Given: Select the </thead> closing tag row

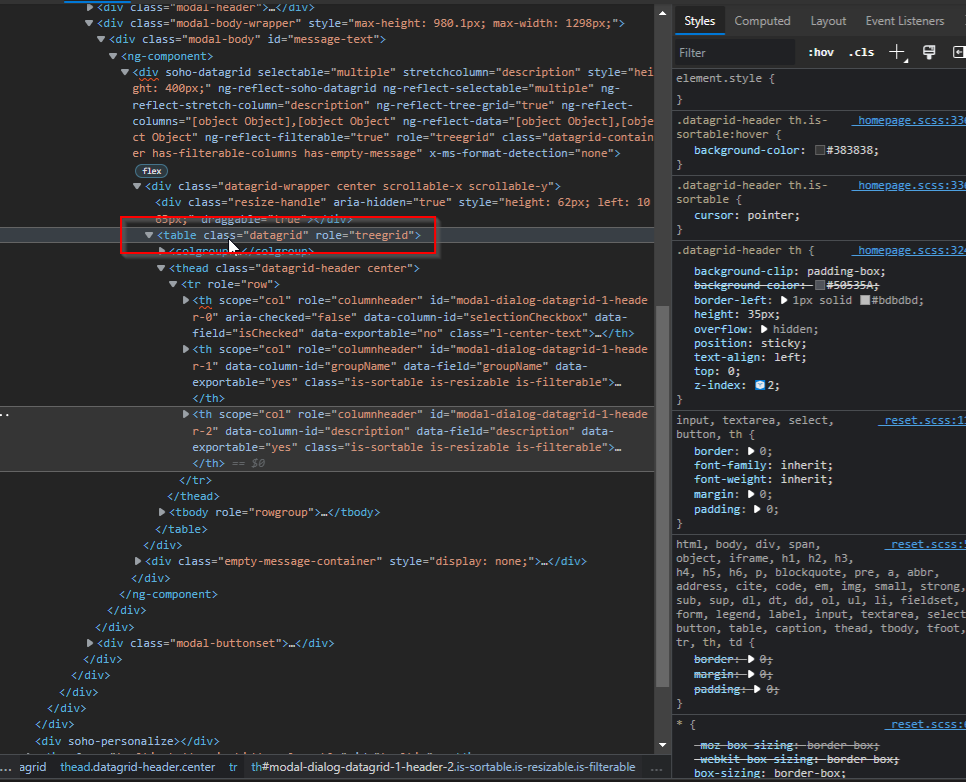Looking at the screenshot, I should (193, 496).
